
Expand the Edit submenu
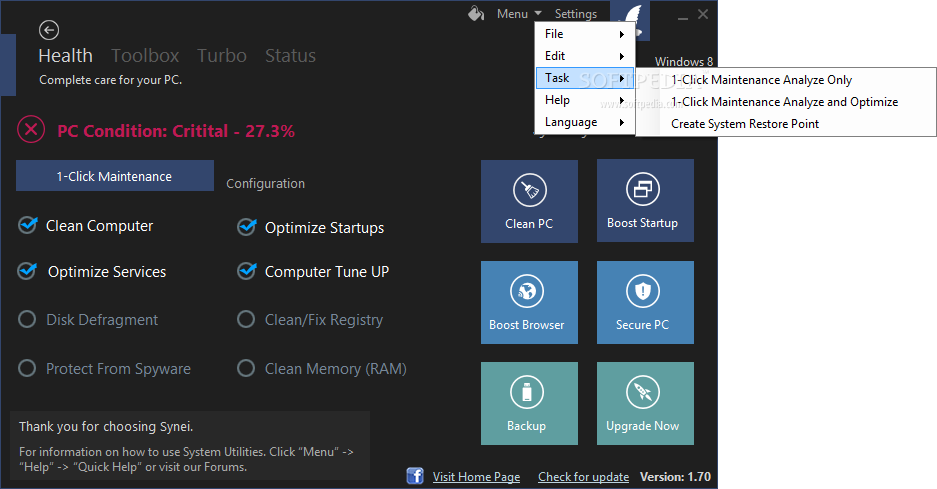click(584, 56)
